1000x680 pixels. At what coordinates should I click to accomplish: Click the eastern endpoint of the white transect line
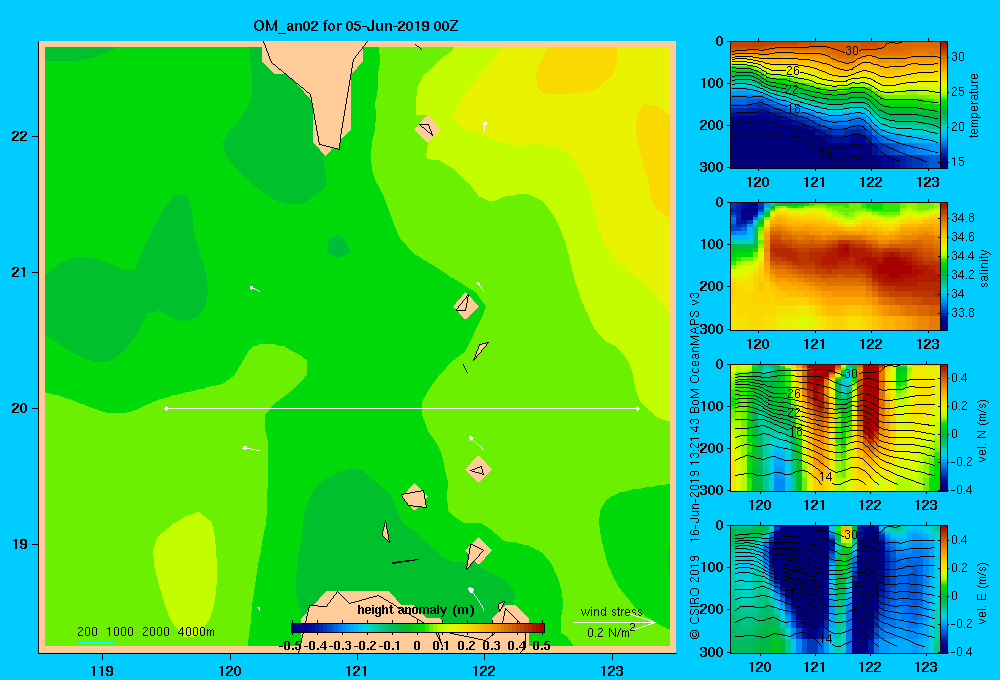[x=637, y=408]
